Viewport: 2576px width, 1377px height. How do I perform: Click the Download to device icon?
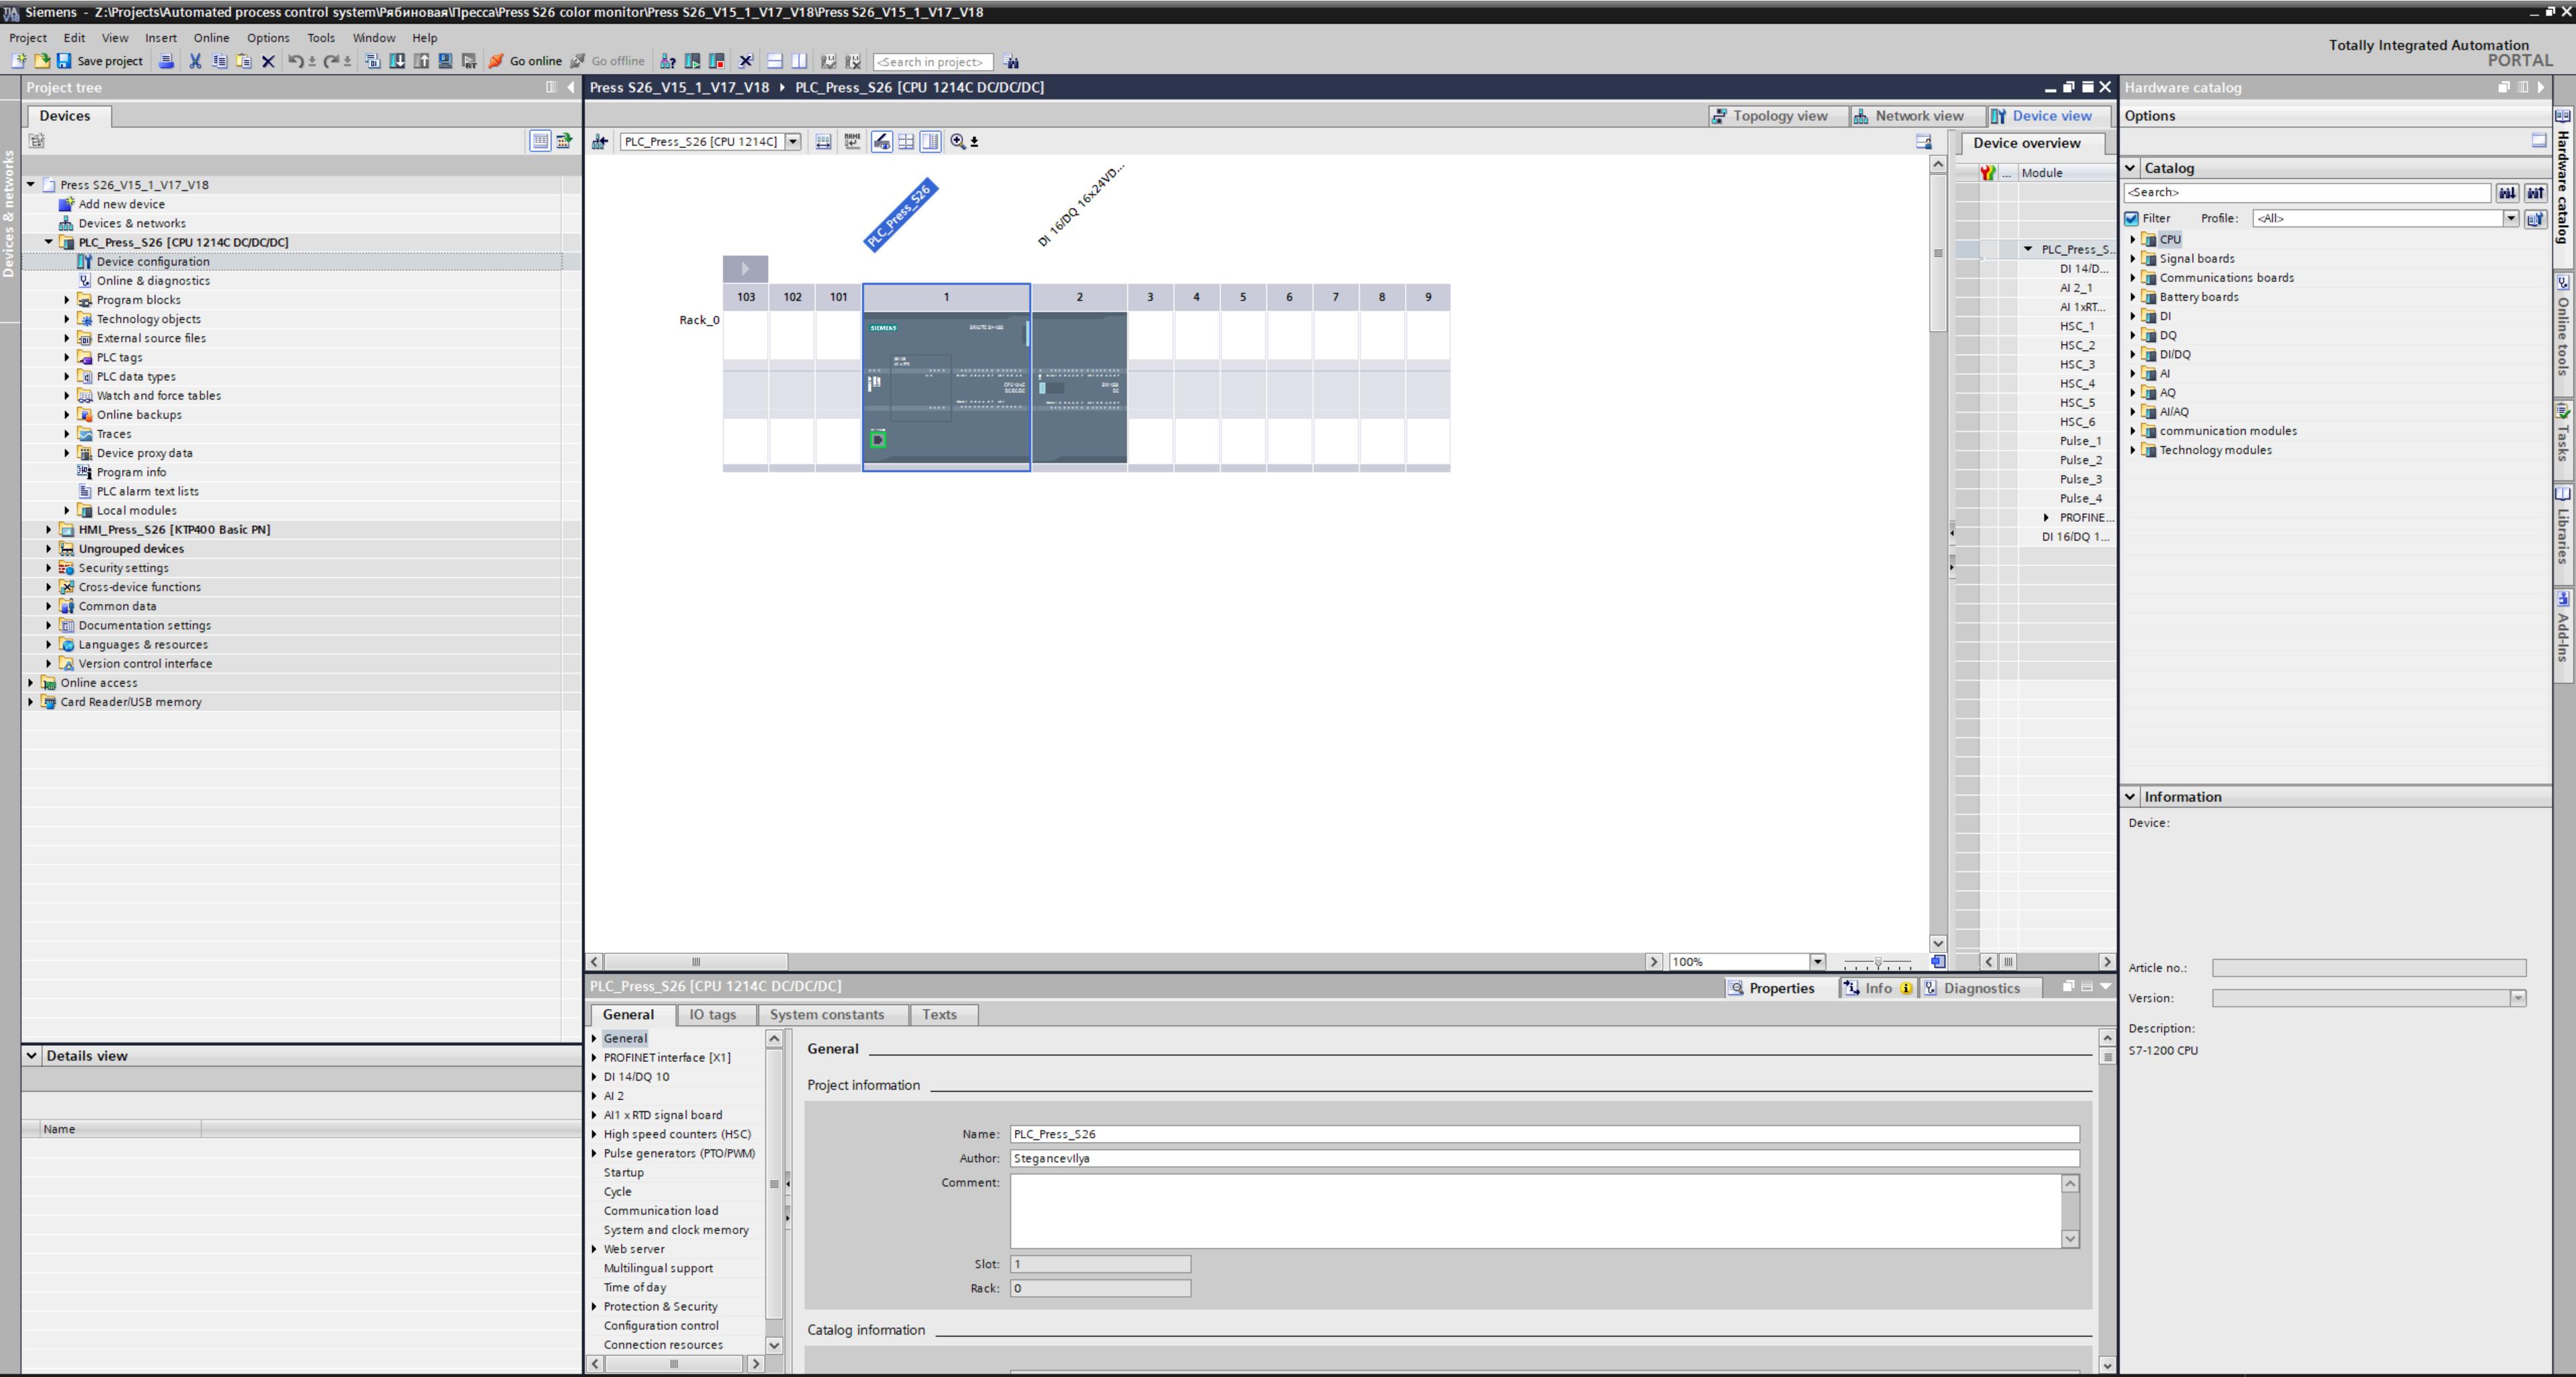(x=397, y=61)
